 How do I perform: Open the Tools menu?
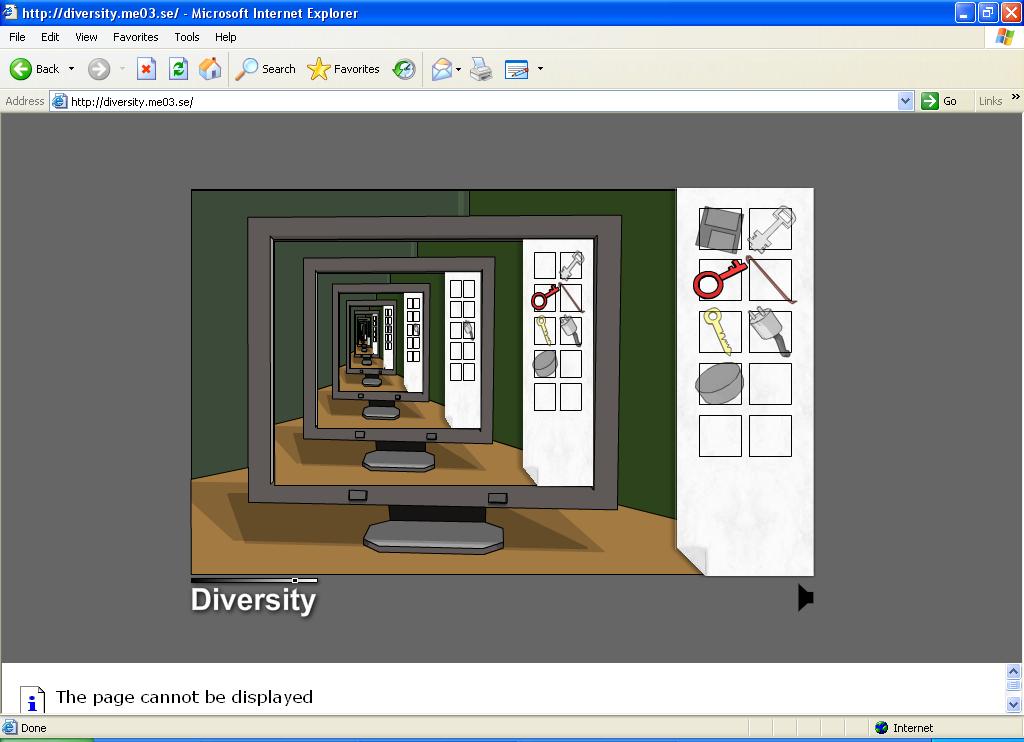coord(187,37)
